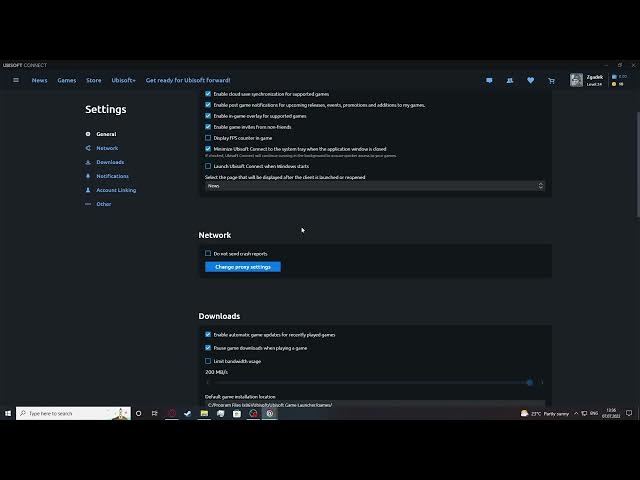Select Notifications in settings sidebar

112,176
